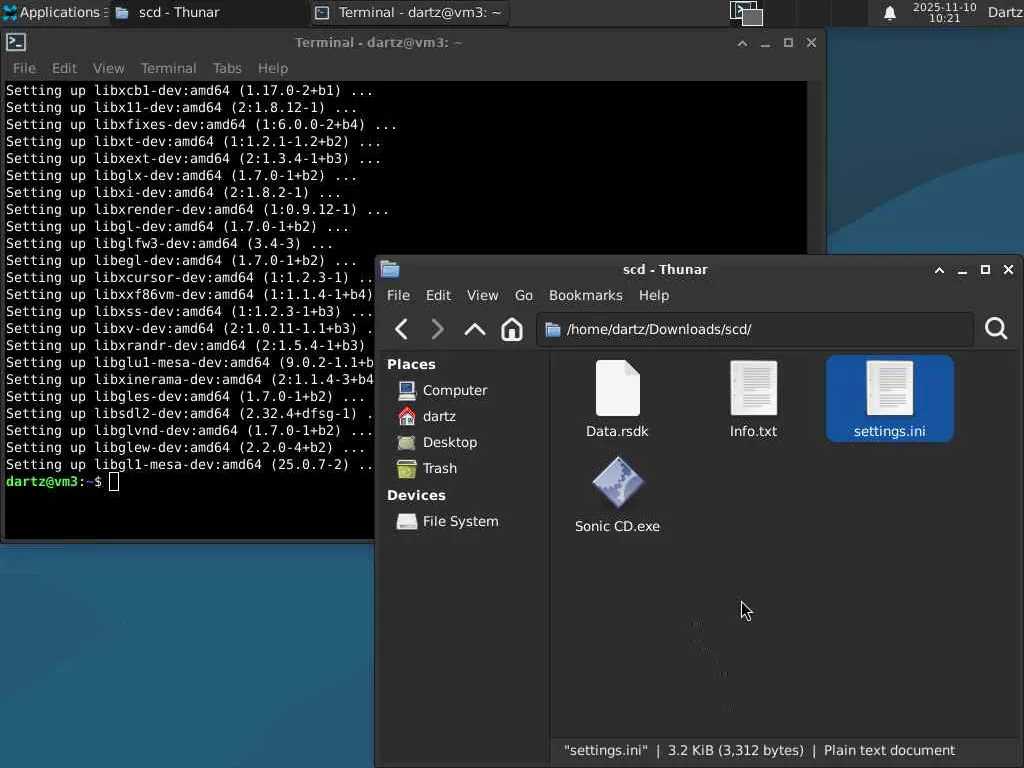Select the settings.ini file
1024x768 pixels.
pos(889,398)
